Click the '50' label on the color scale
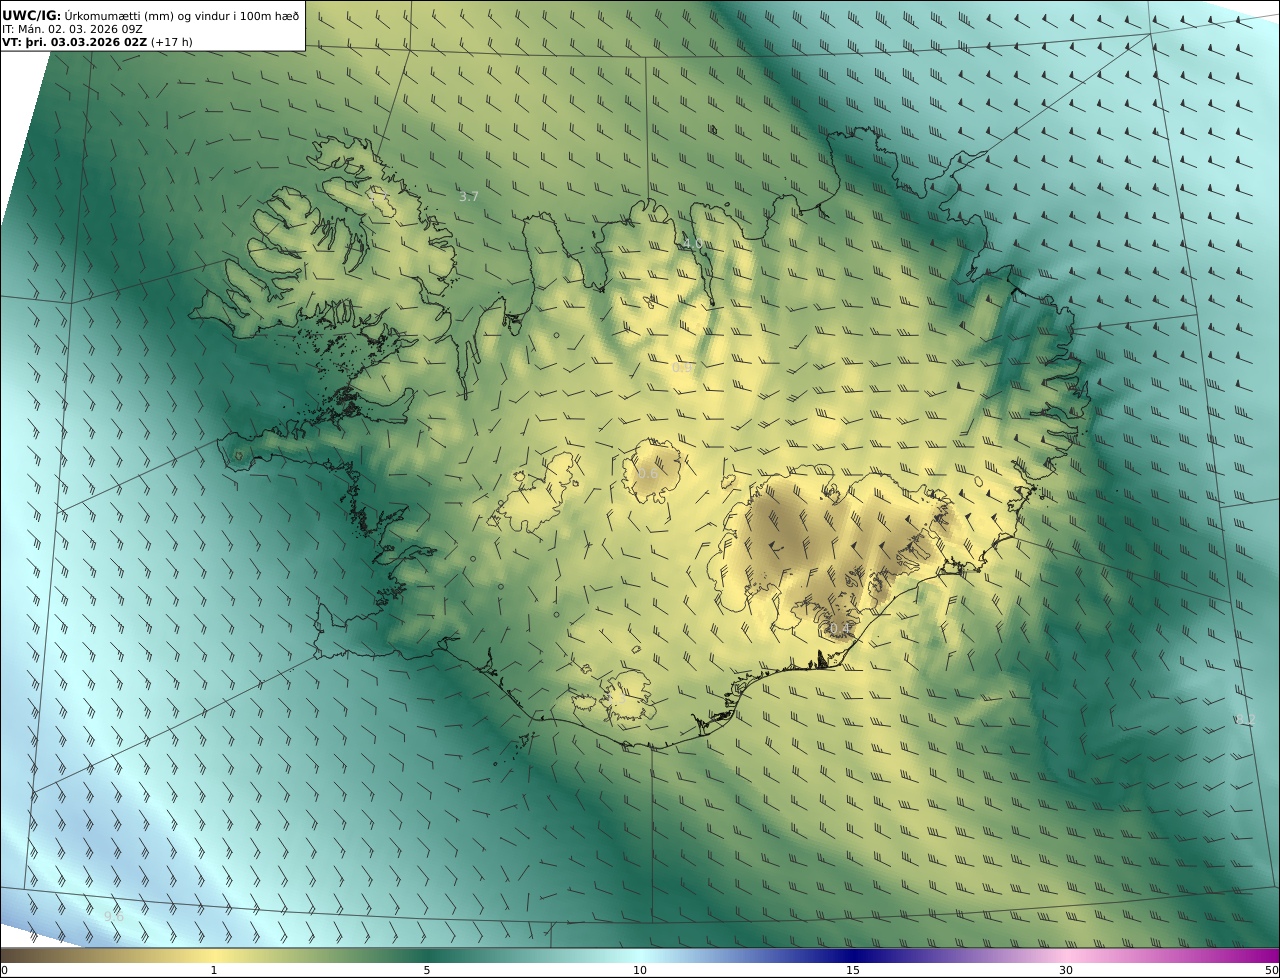Screen dimensions: 1280x978 point(1271,970)
